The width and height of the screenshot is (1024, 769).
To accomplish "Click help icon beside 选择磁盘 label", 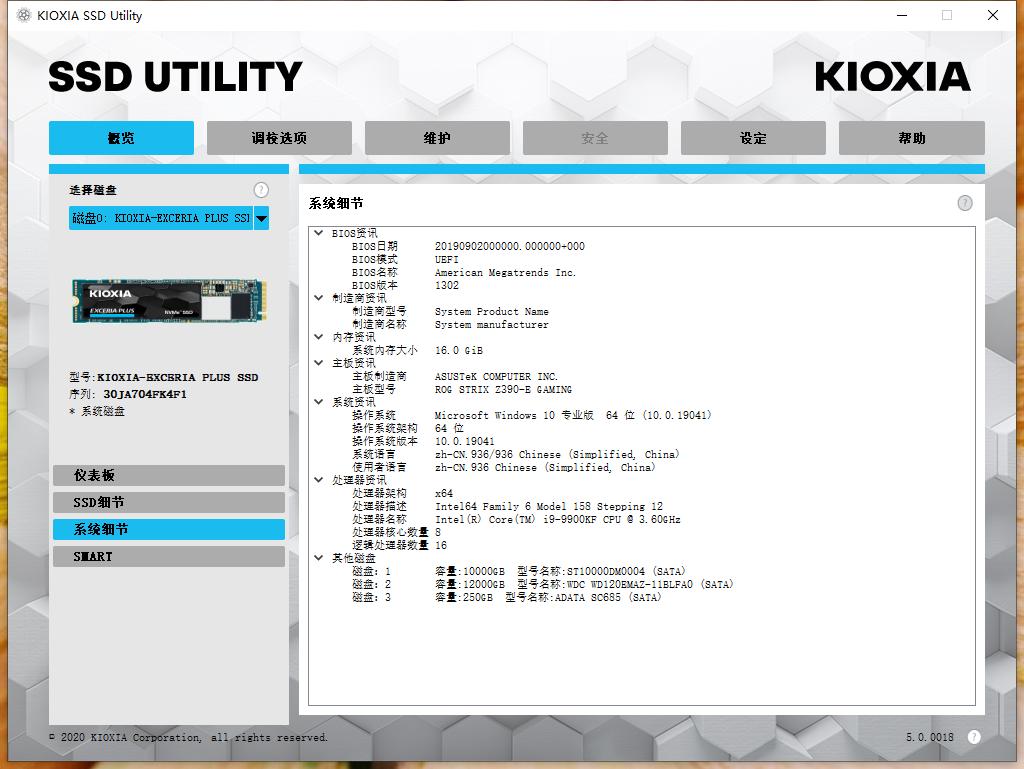I will coord(261,190).
